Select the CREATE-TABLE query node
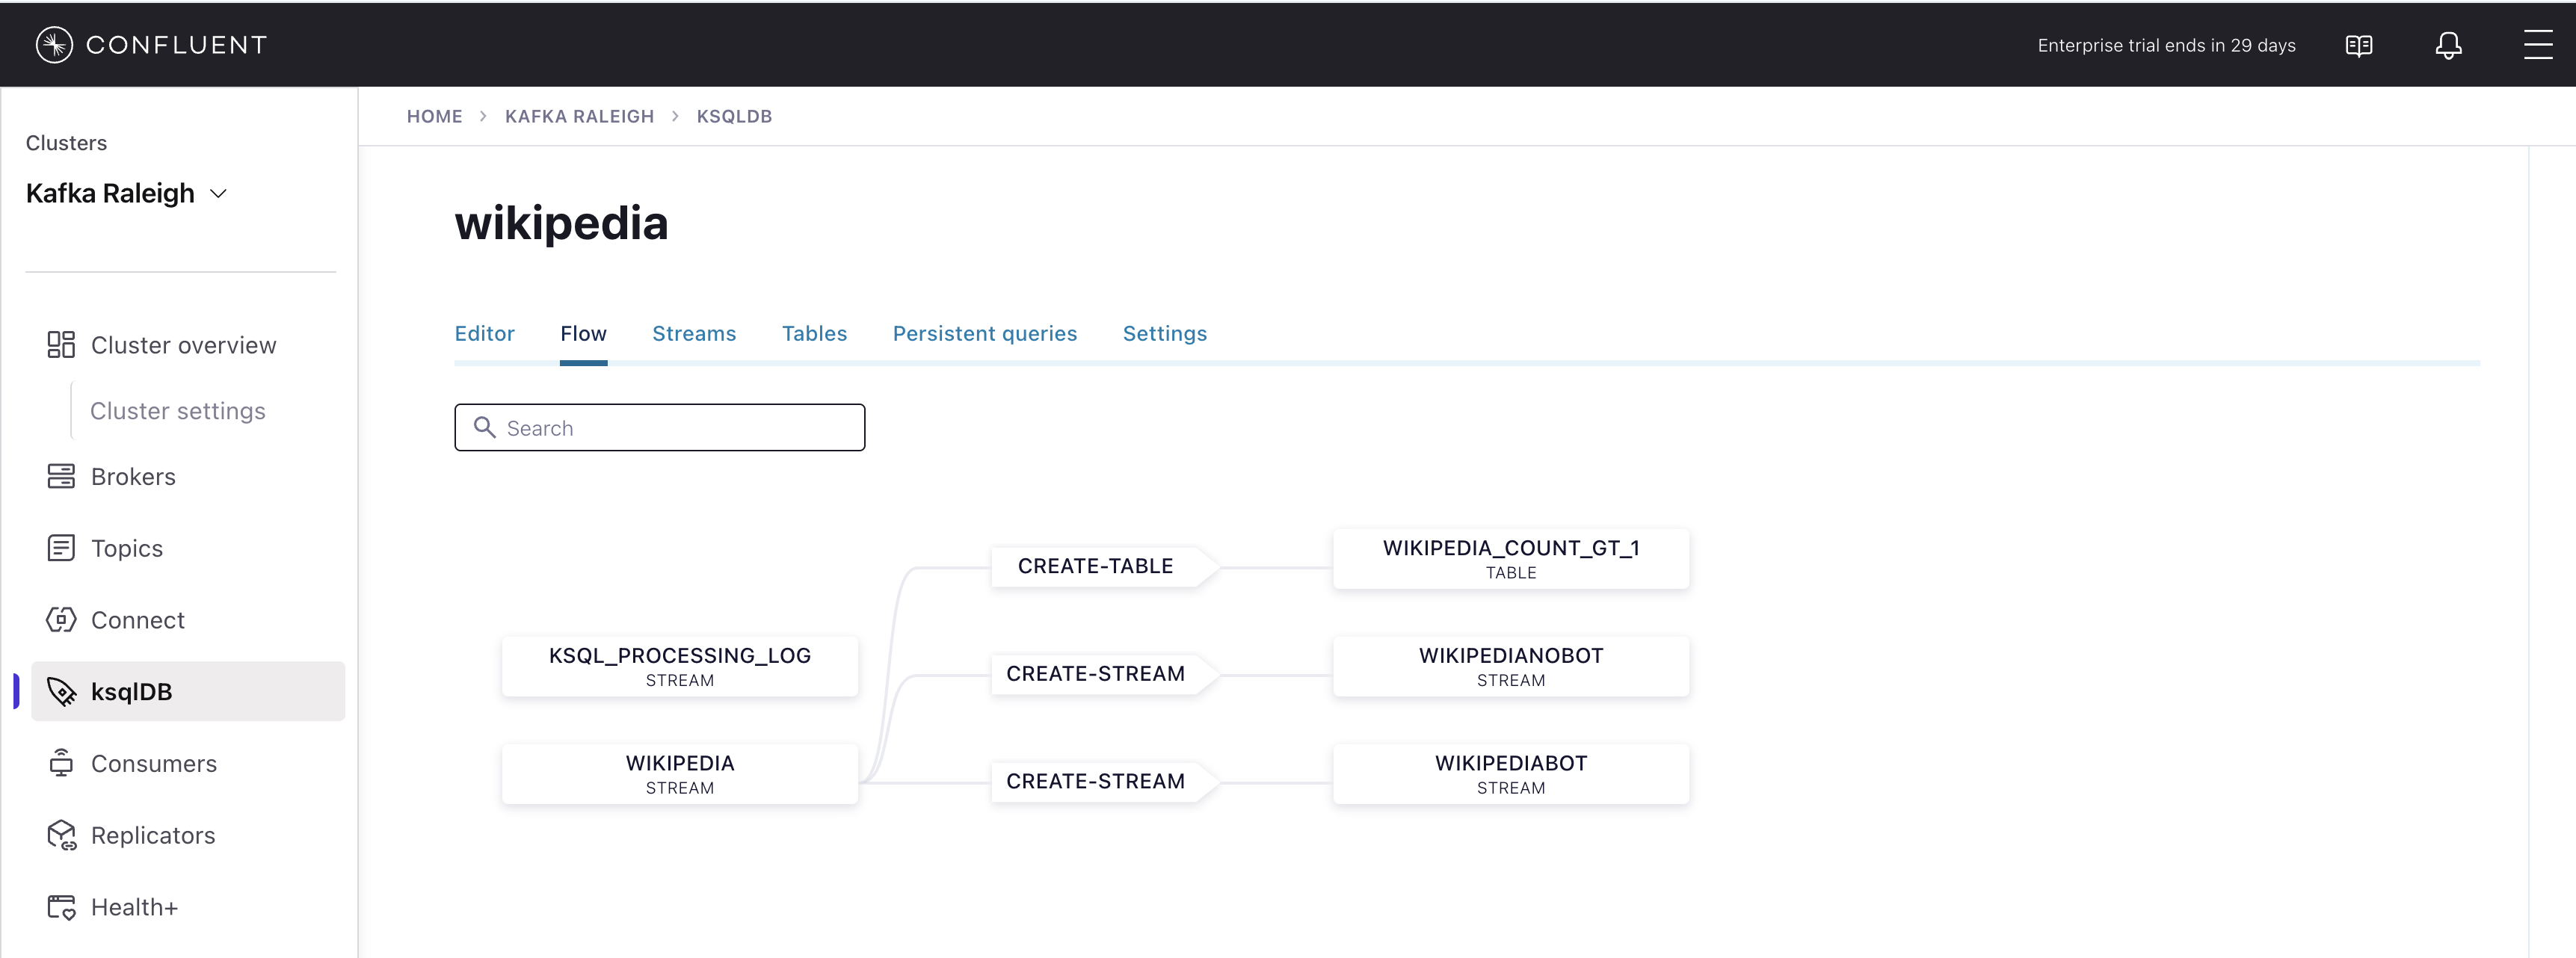The image size is (2576, 958). 1095,566
